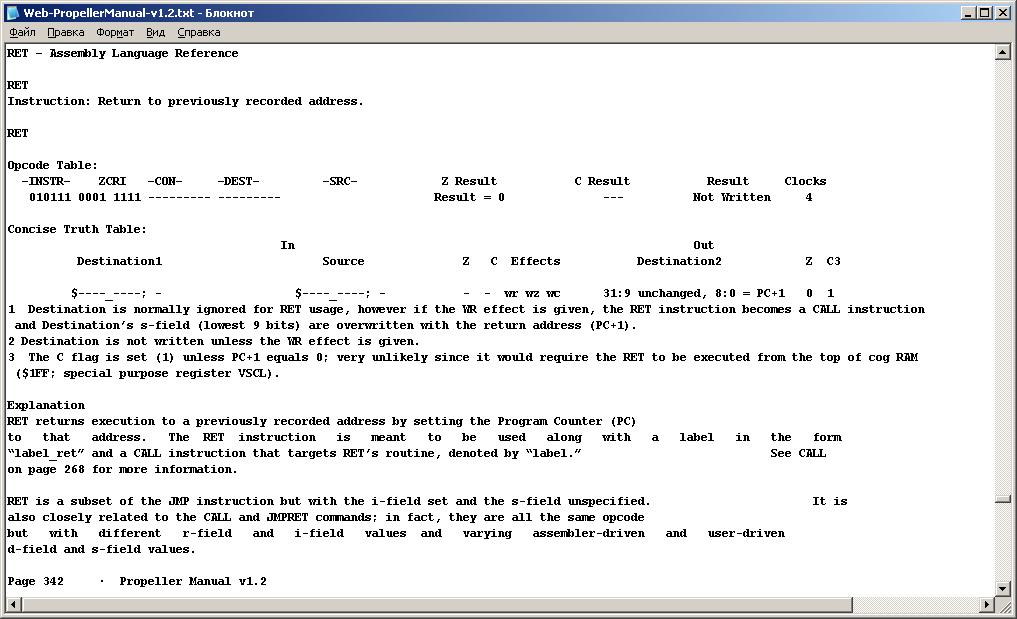Open the Правка menu
The height and width of the screenshot is (619, 1017).
click(66, 32)
